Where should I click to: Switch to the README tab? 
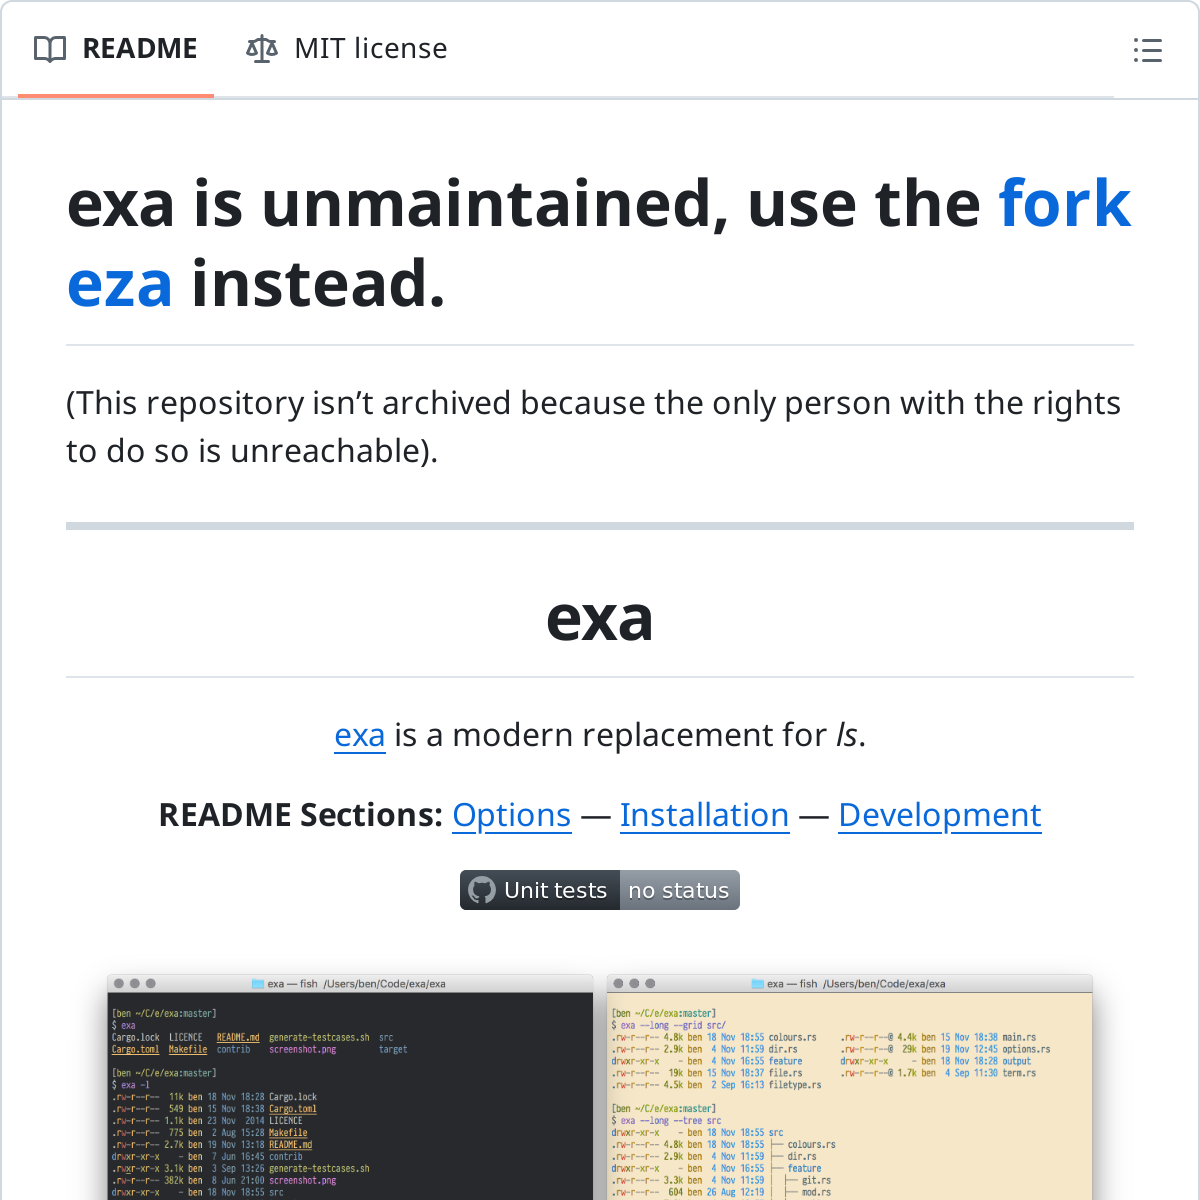(x=139, y=49)
